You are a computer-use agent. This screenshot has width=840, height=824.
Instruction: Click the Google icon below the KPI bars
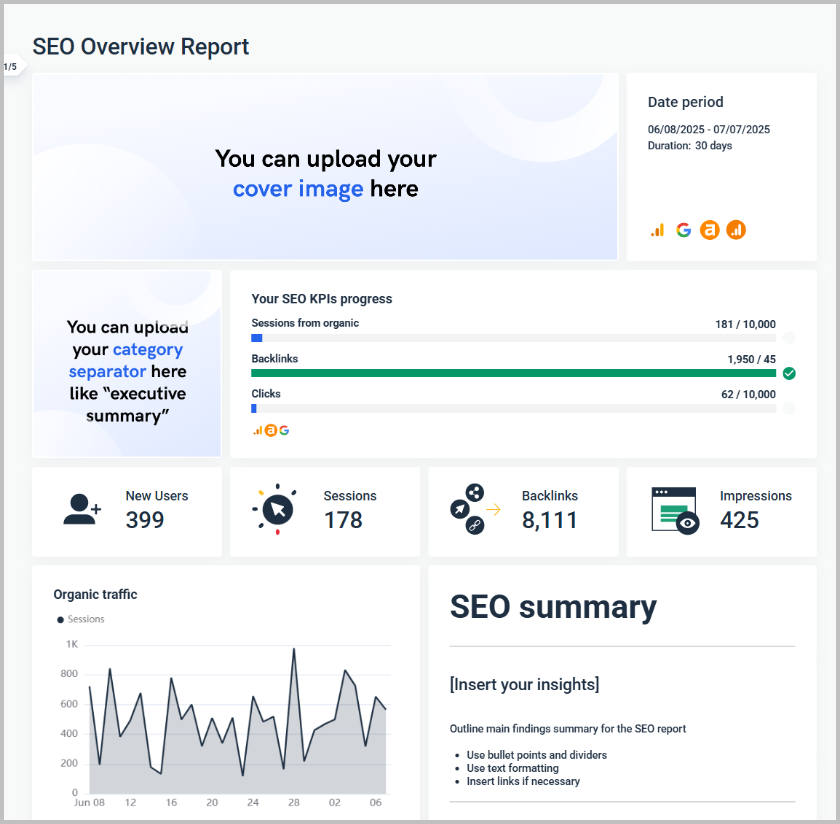[284, 430]
